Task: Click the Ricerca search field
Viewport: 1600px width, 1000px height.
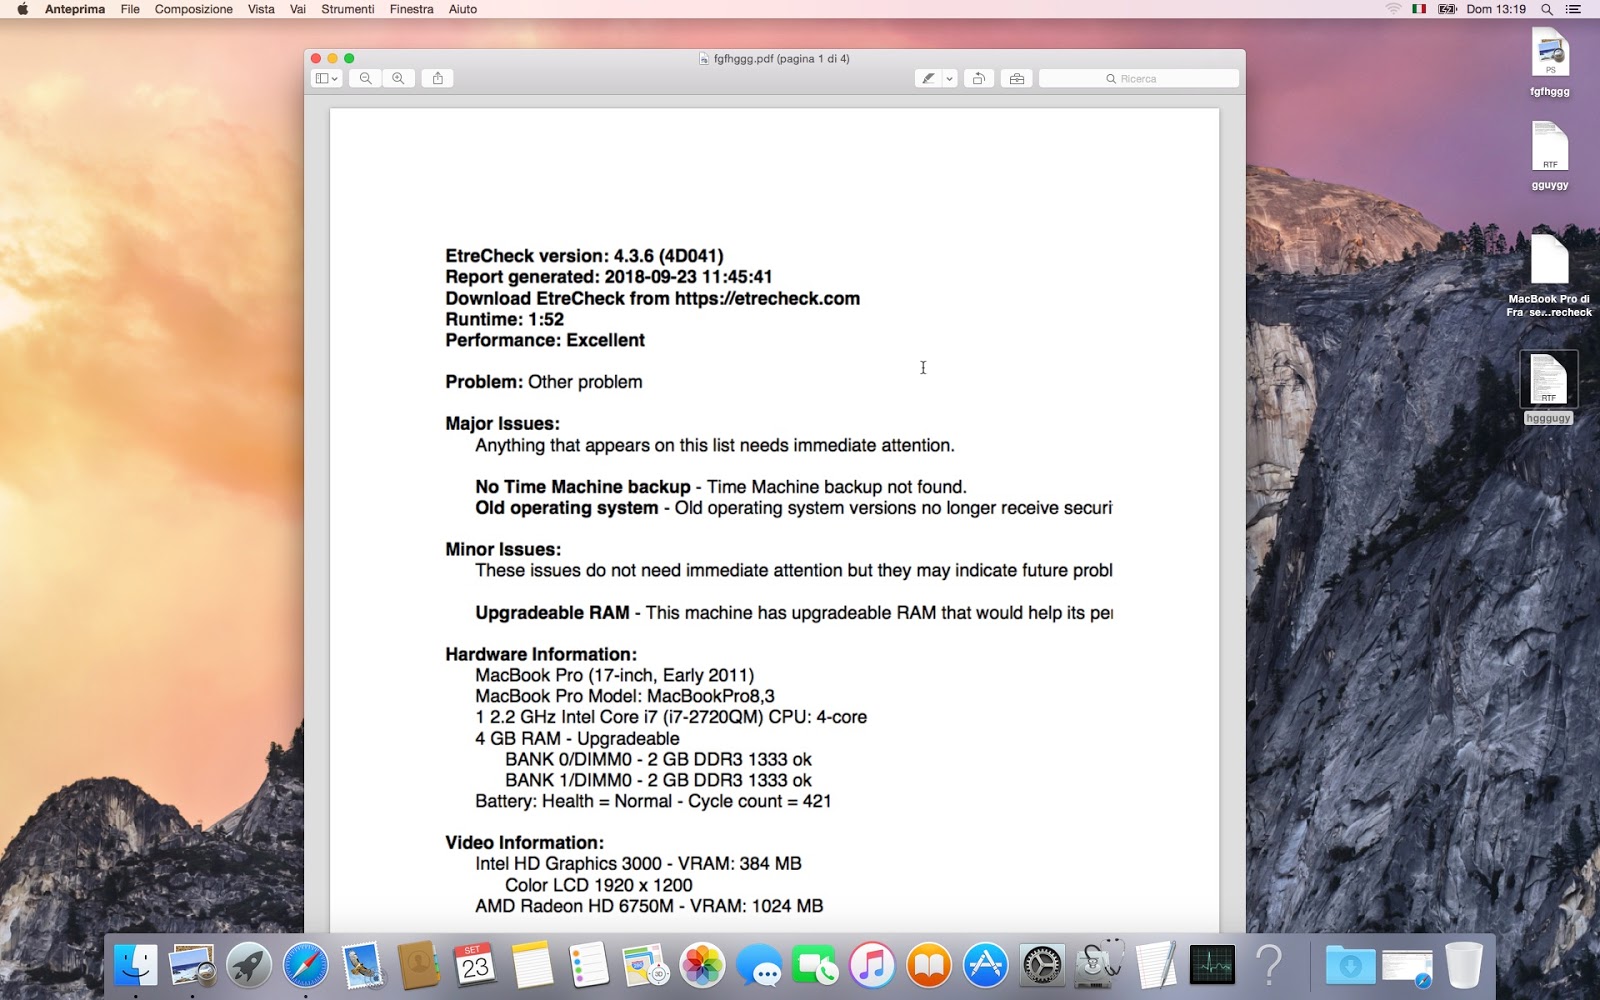Action: 1139,78
